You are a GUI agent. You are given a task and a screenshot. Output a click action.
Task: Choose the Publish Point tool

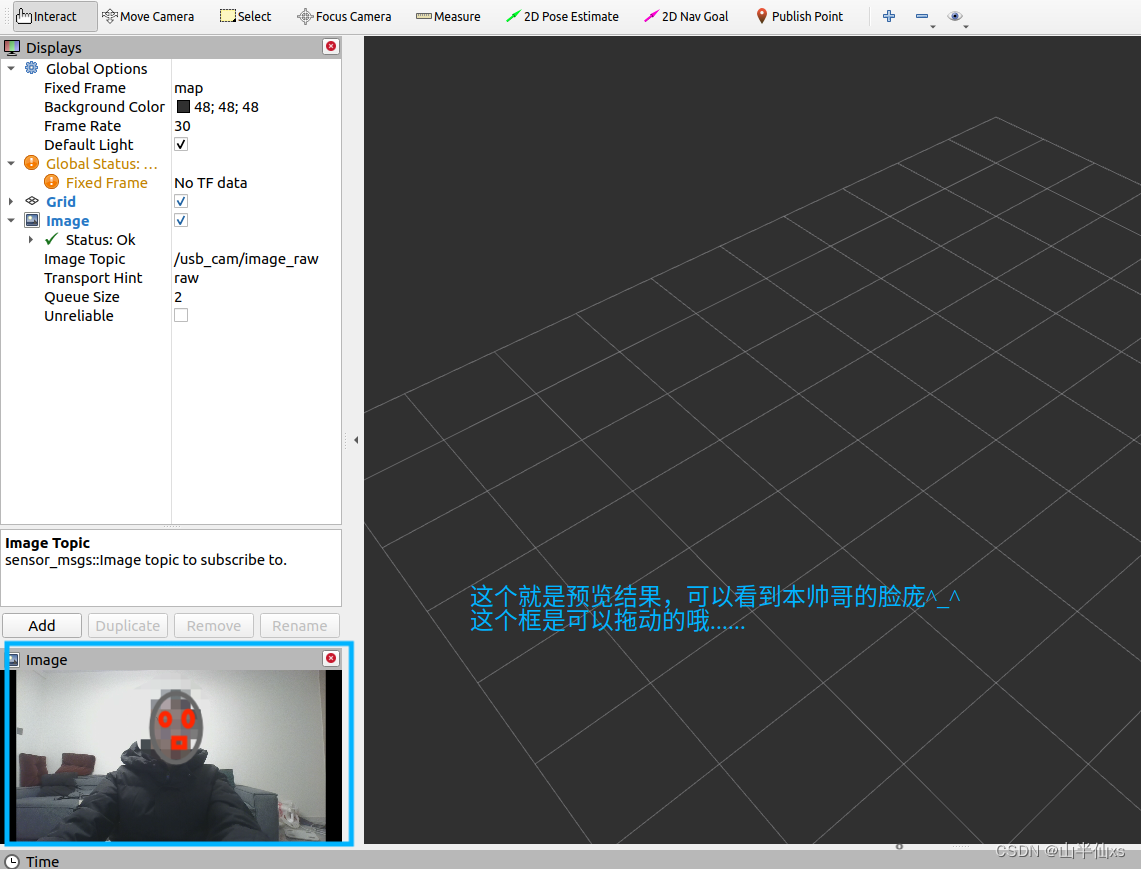point(799,16)
